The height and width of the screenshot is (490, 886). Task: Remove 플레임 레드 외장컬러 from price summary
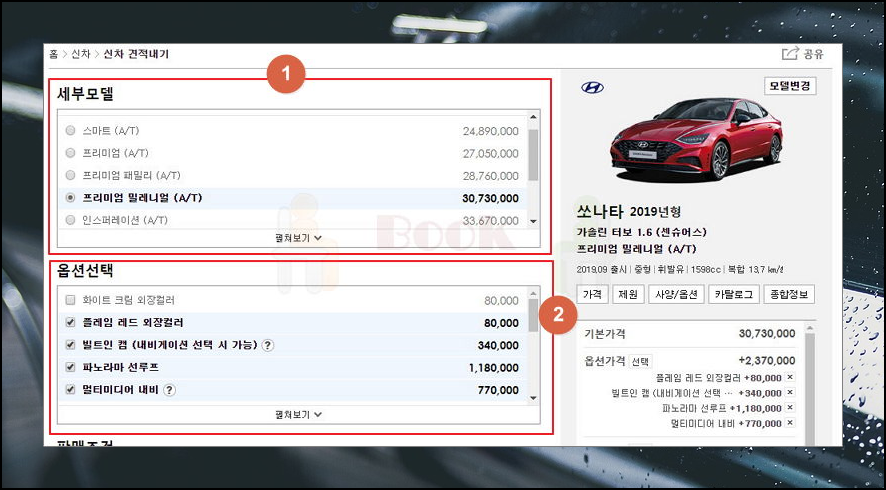pyautogui.click(x=790, y=378)
